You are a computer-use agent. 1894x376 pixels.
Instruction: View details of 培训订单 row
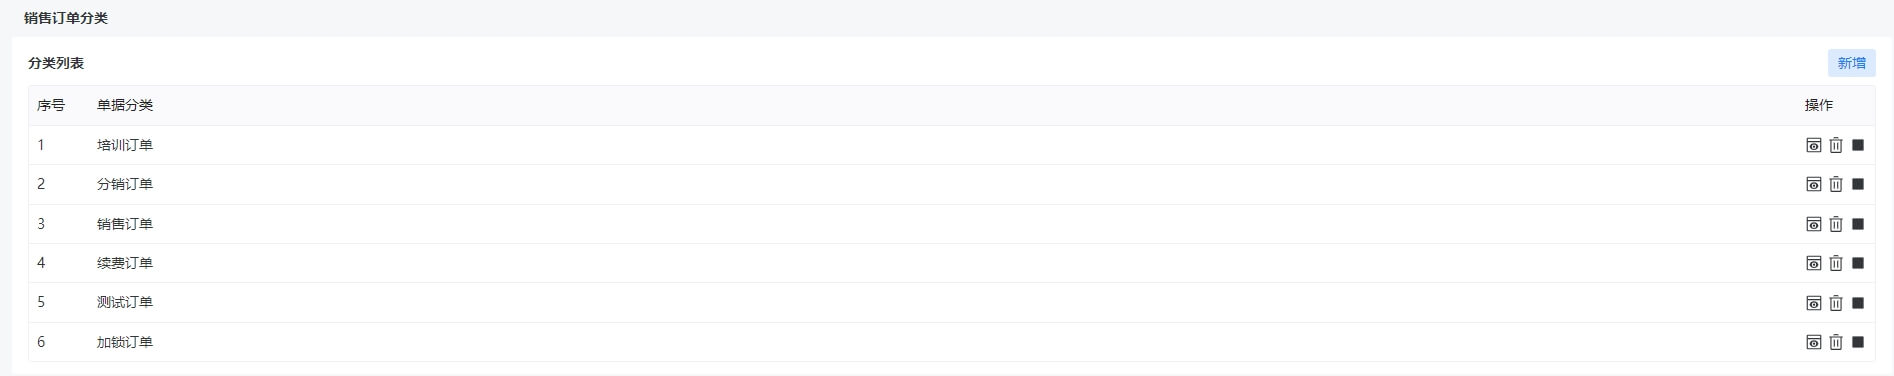coord(1813,145)
